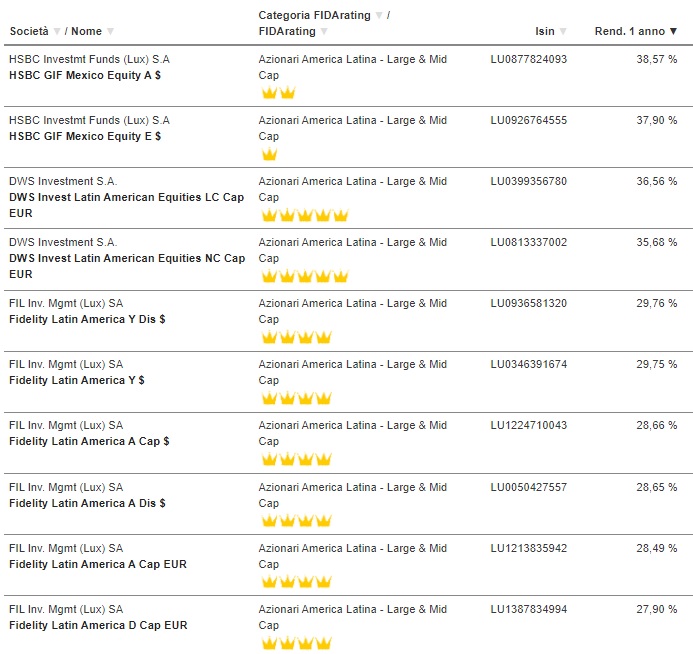Sort by Nome column arrow
Viewport: 693px width, 654px height.
click(110, 31)
